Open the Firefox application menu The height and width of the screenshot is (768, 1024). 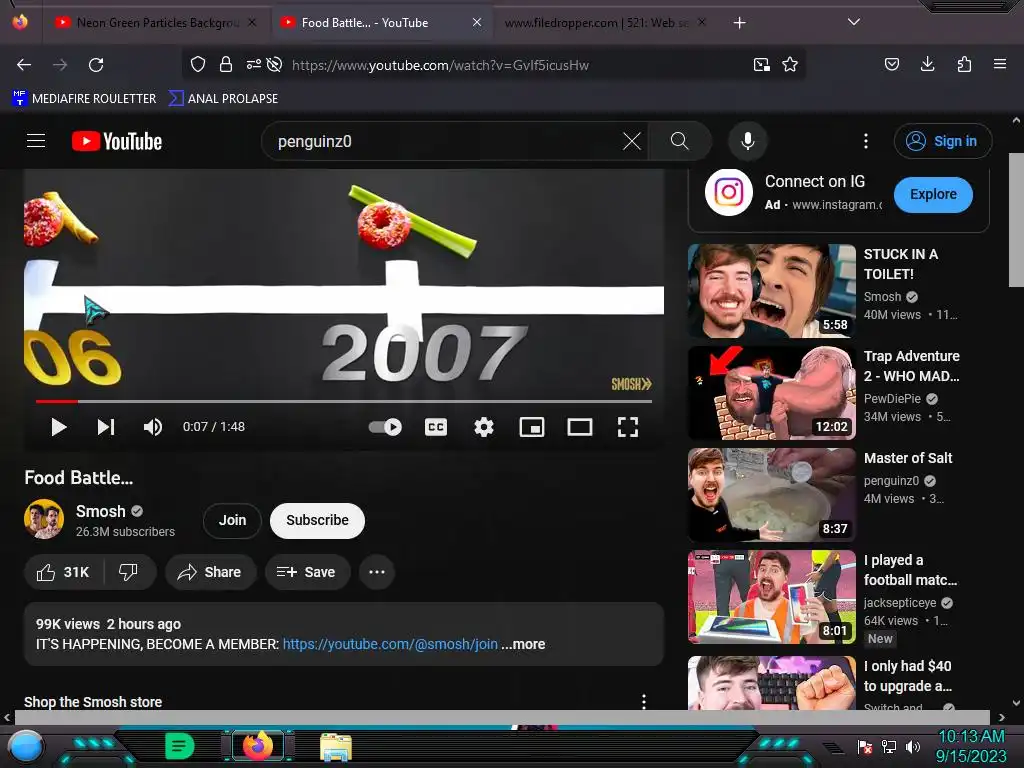pos(1000,64)
